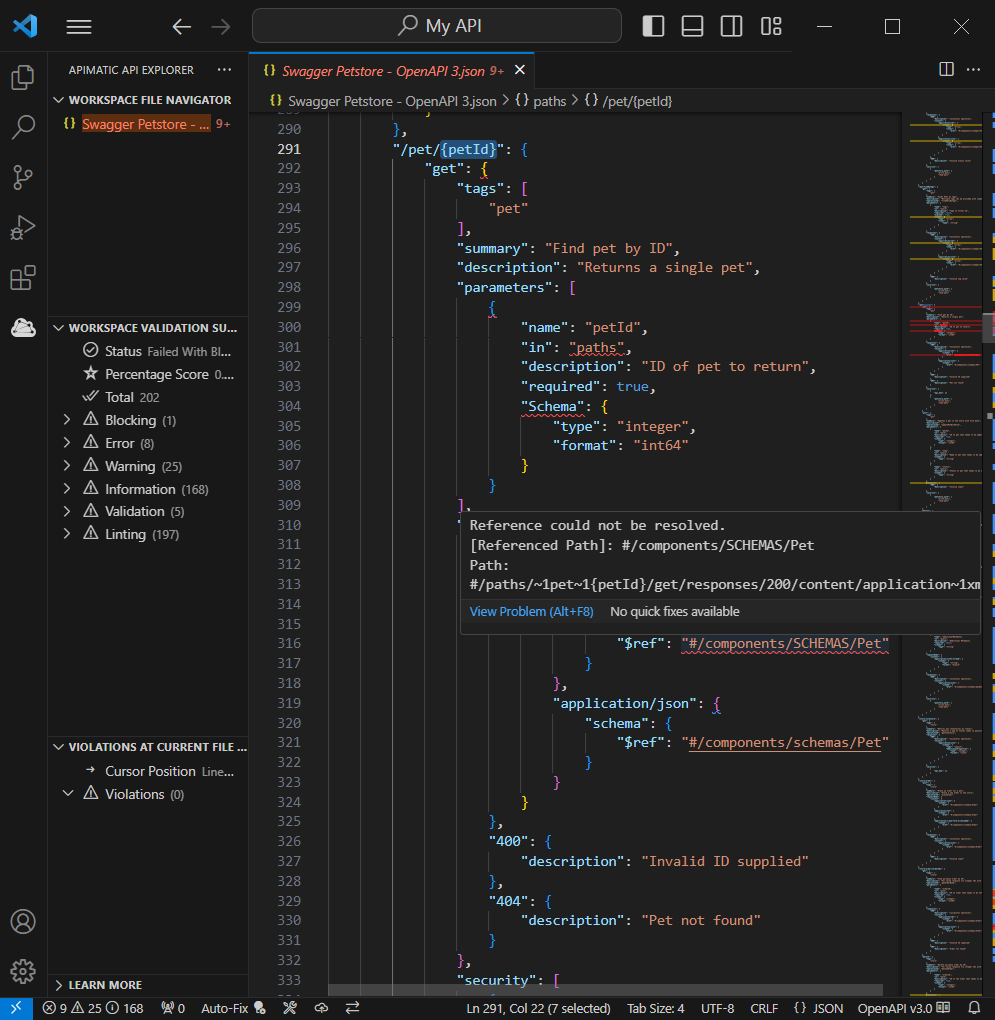Click the My API command center search box
The image size is (995, 1020).
tap(436, 26)
